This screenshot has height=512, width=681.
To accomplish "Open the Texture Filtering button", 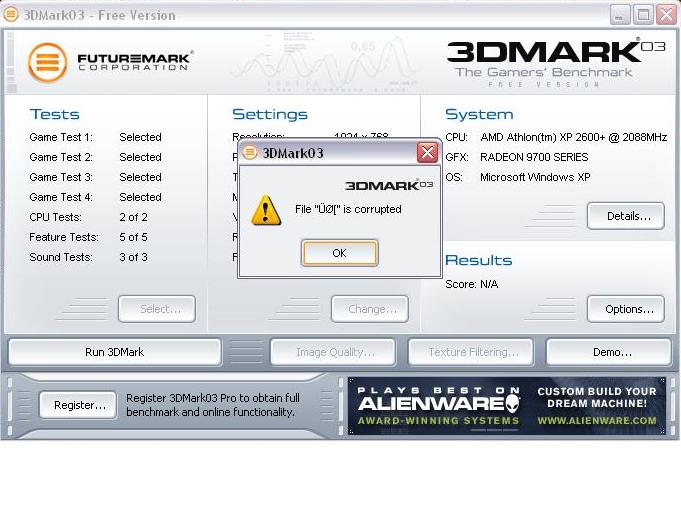I will 471,352.
